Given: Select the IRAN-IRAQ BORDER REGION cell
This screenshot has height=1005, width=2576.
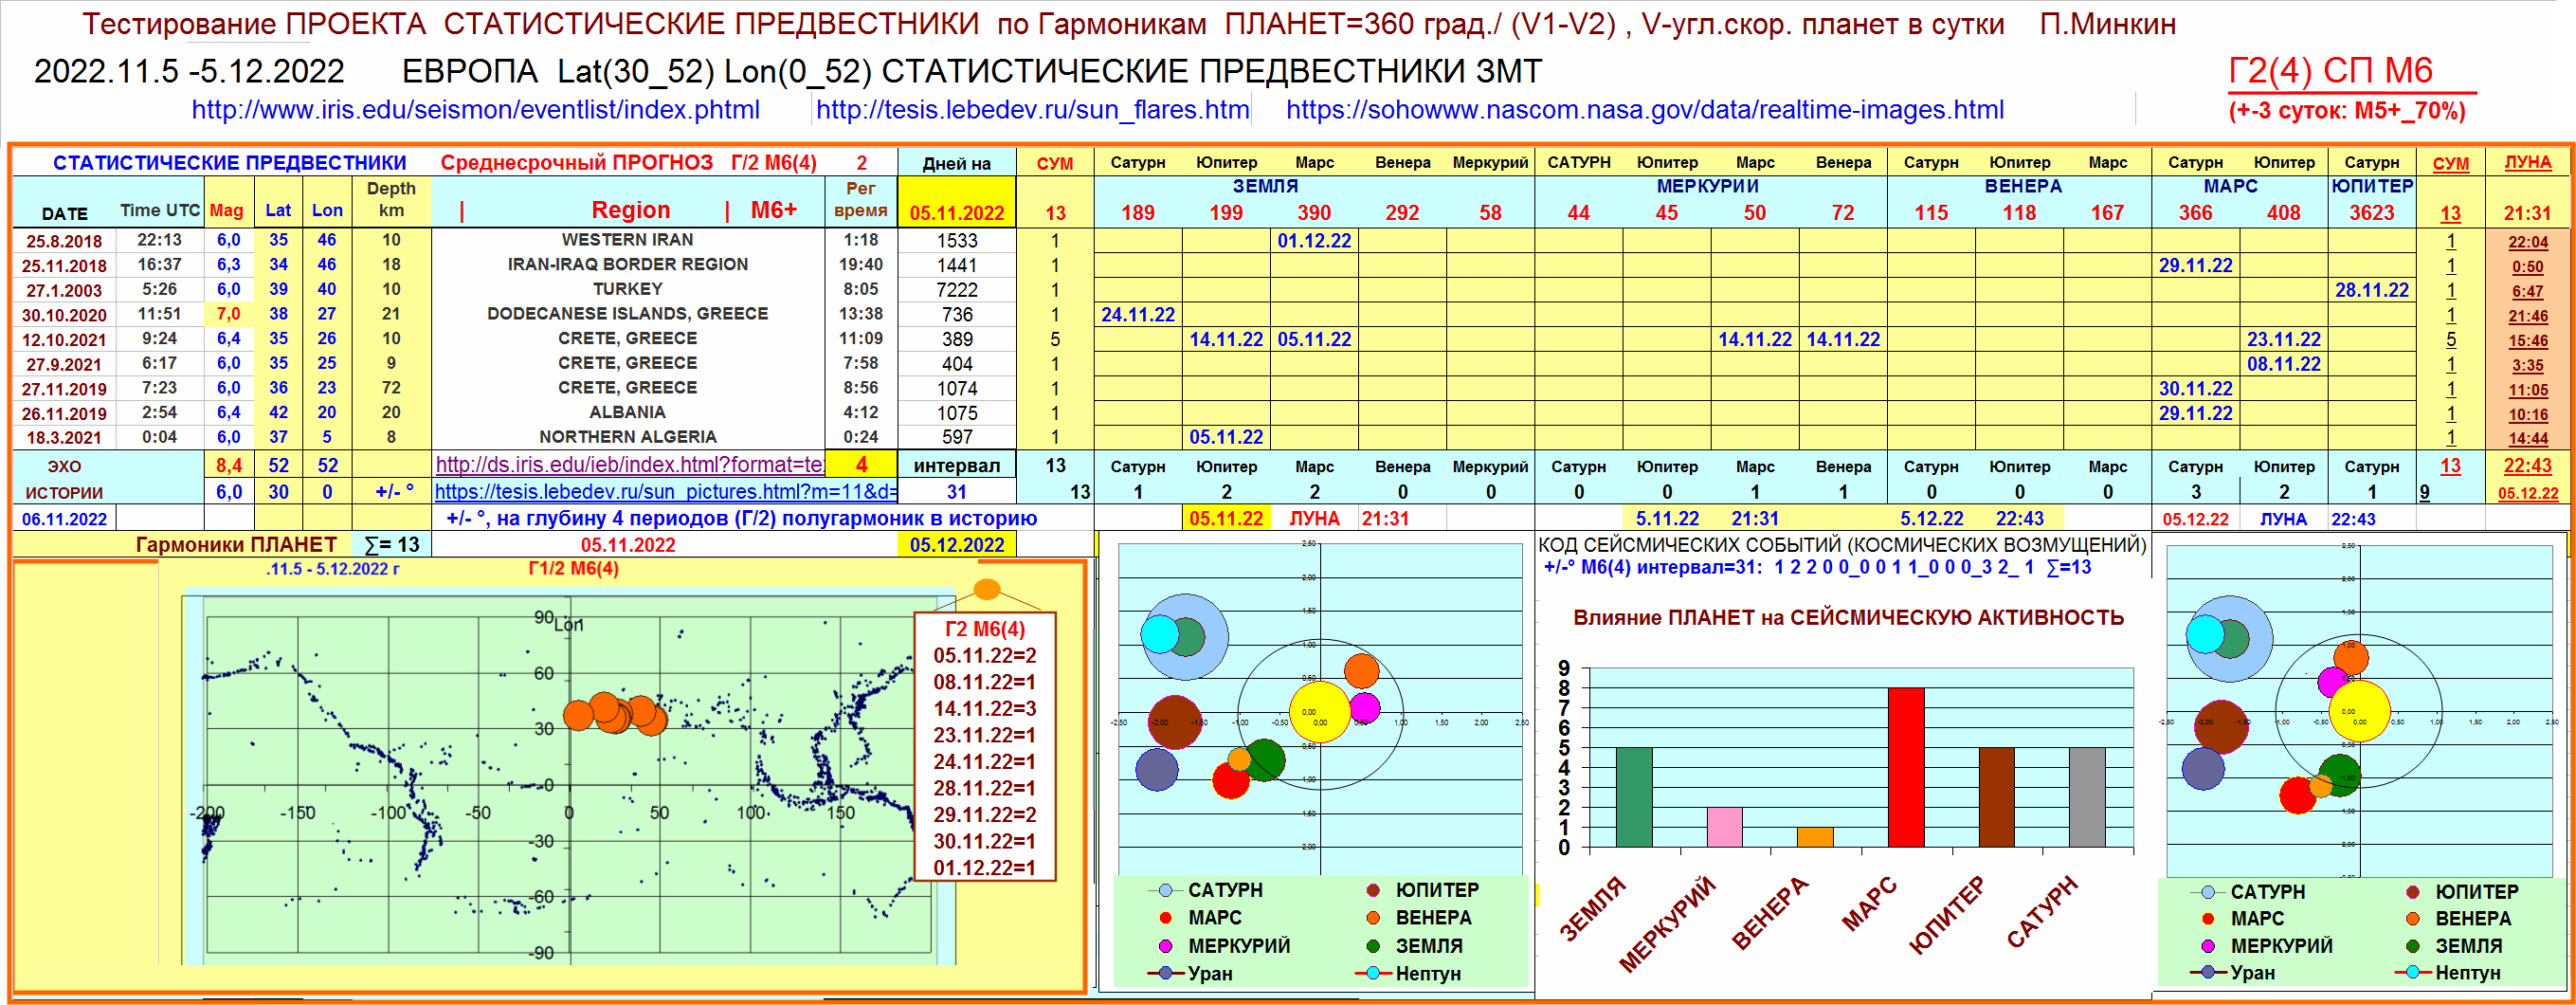Looking at the screenshot, I should click(627, 265).
